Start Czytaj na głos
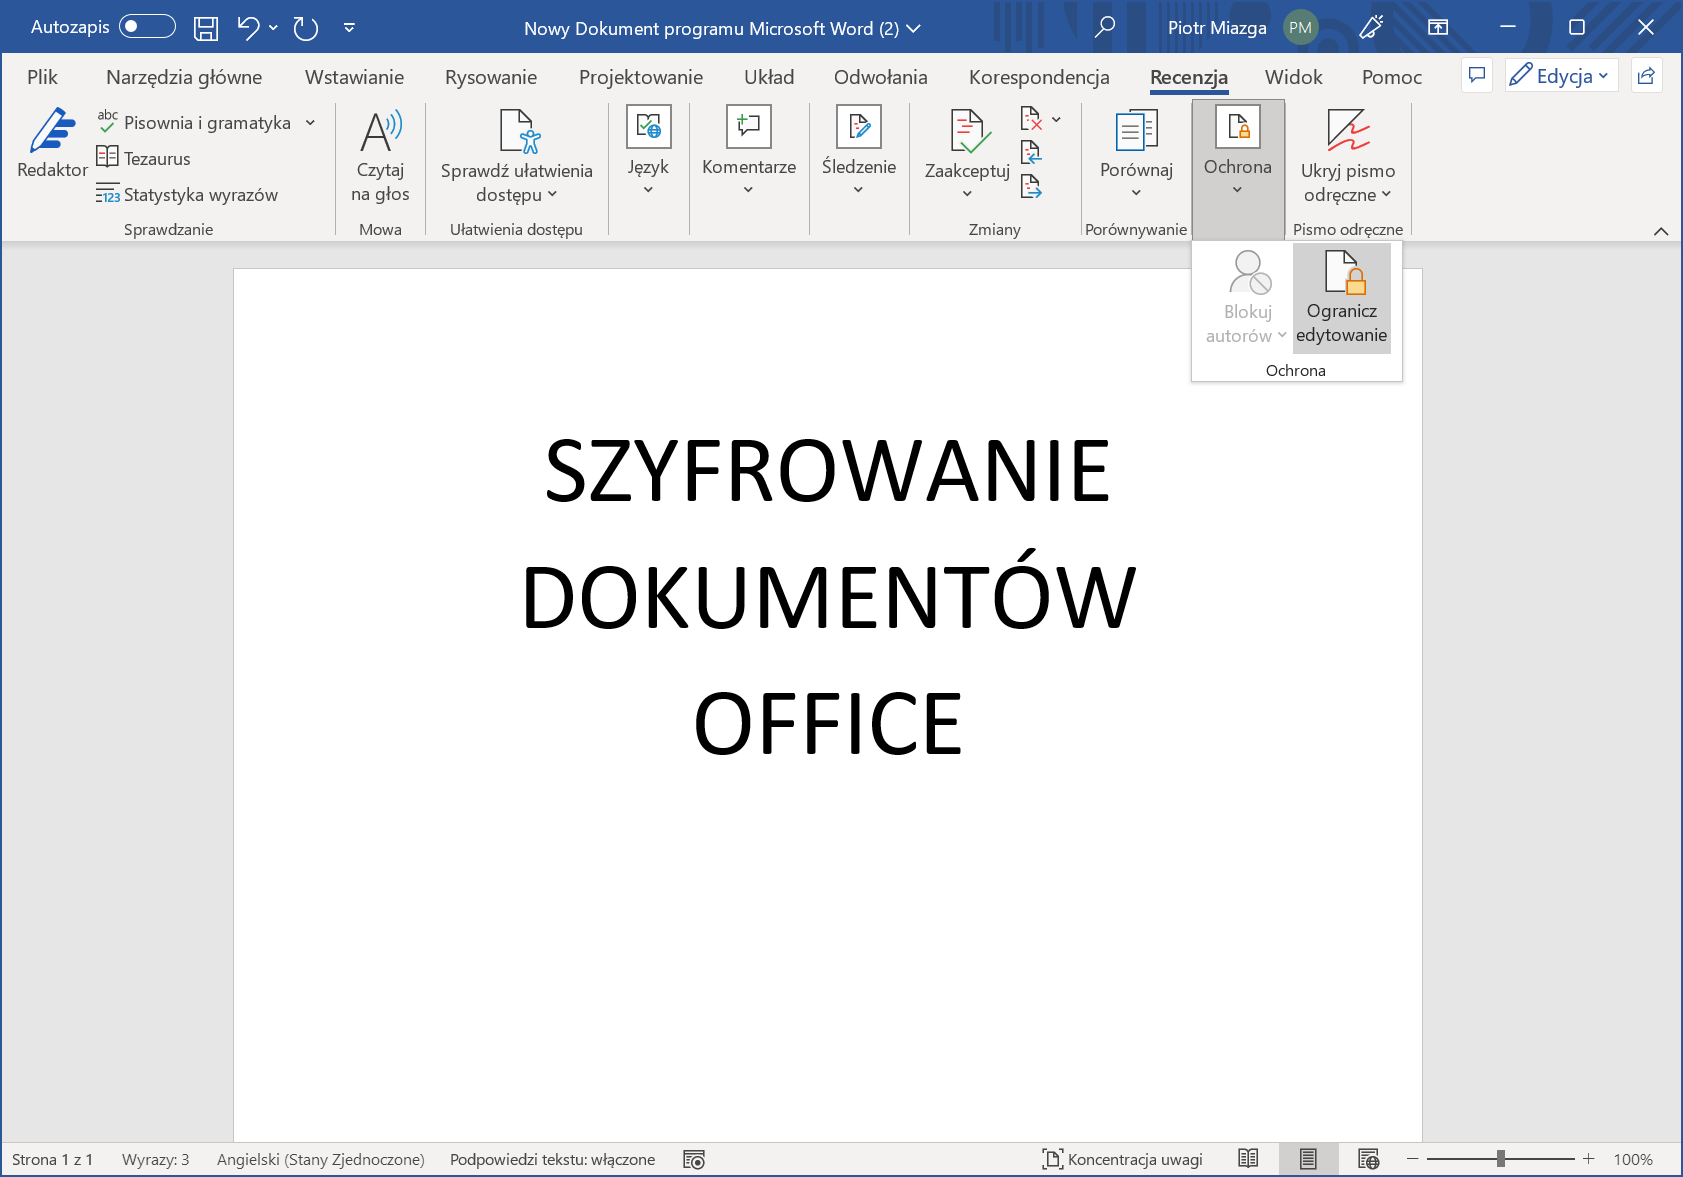The image size is (1683, 1177). pyautogui.click(x=380, y=156)
